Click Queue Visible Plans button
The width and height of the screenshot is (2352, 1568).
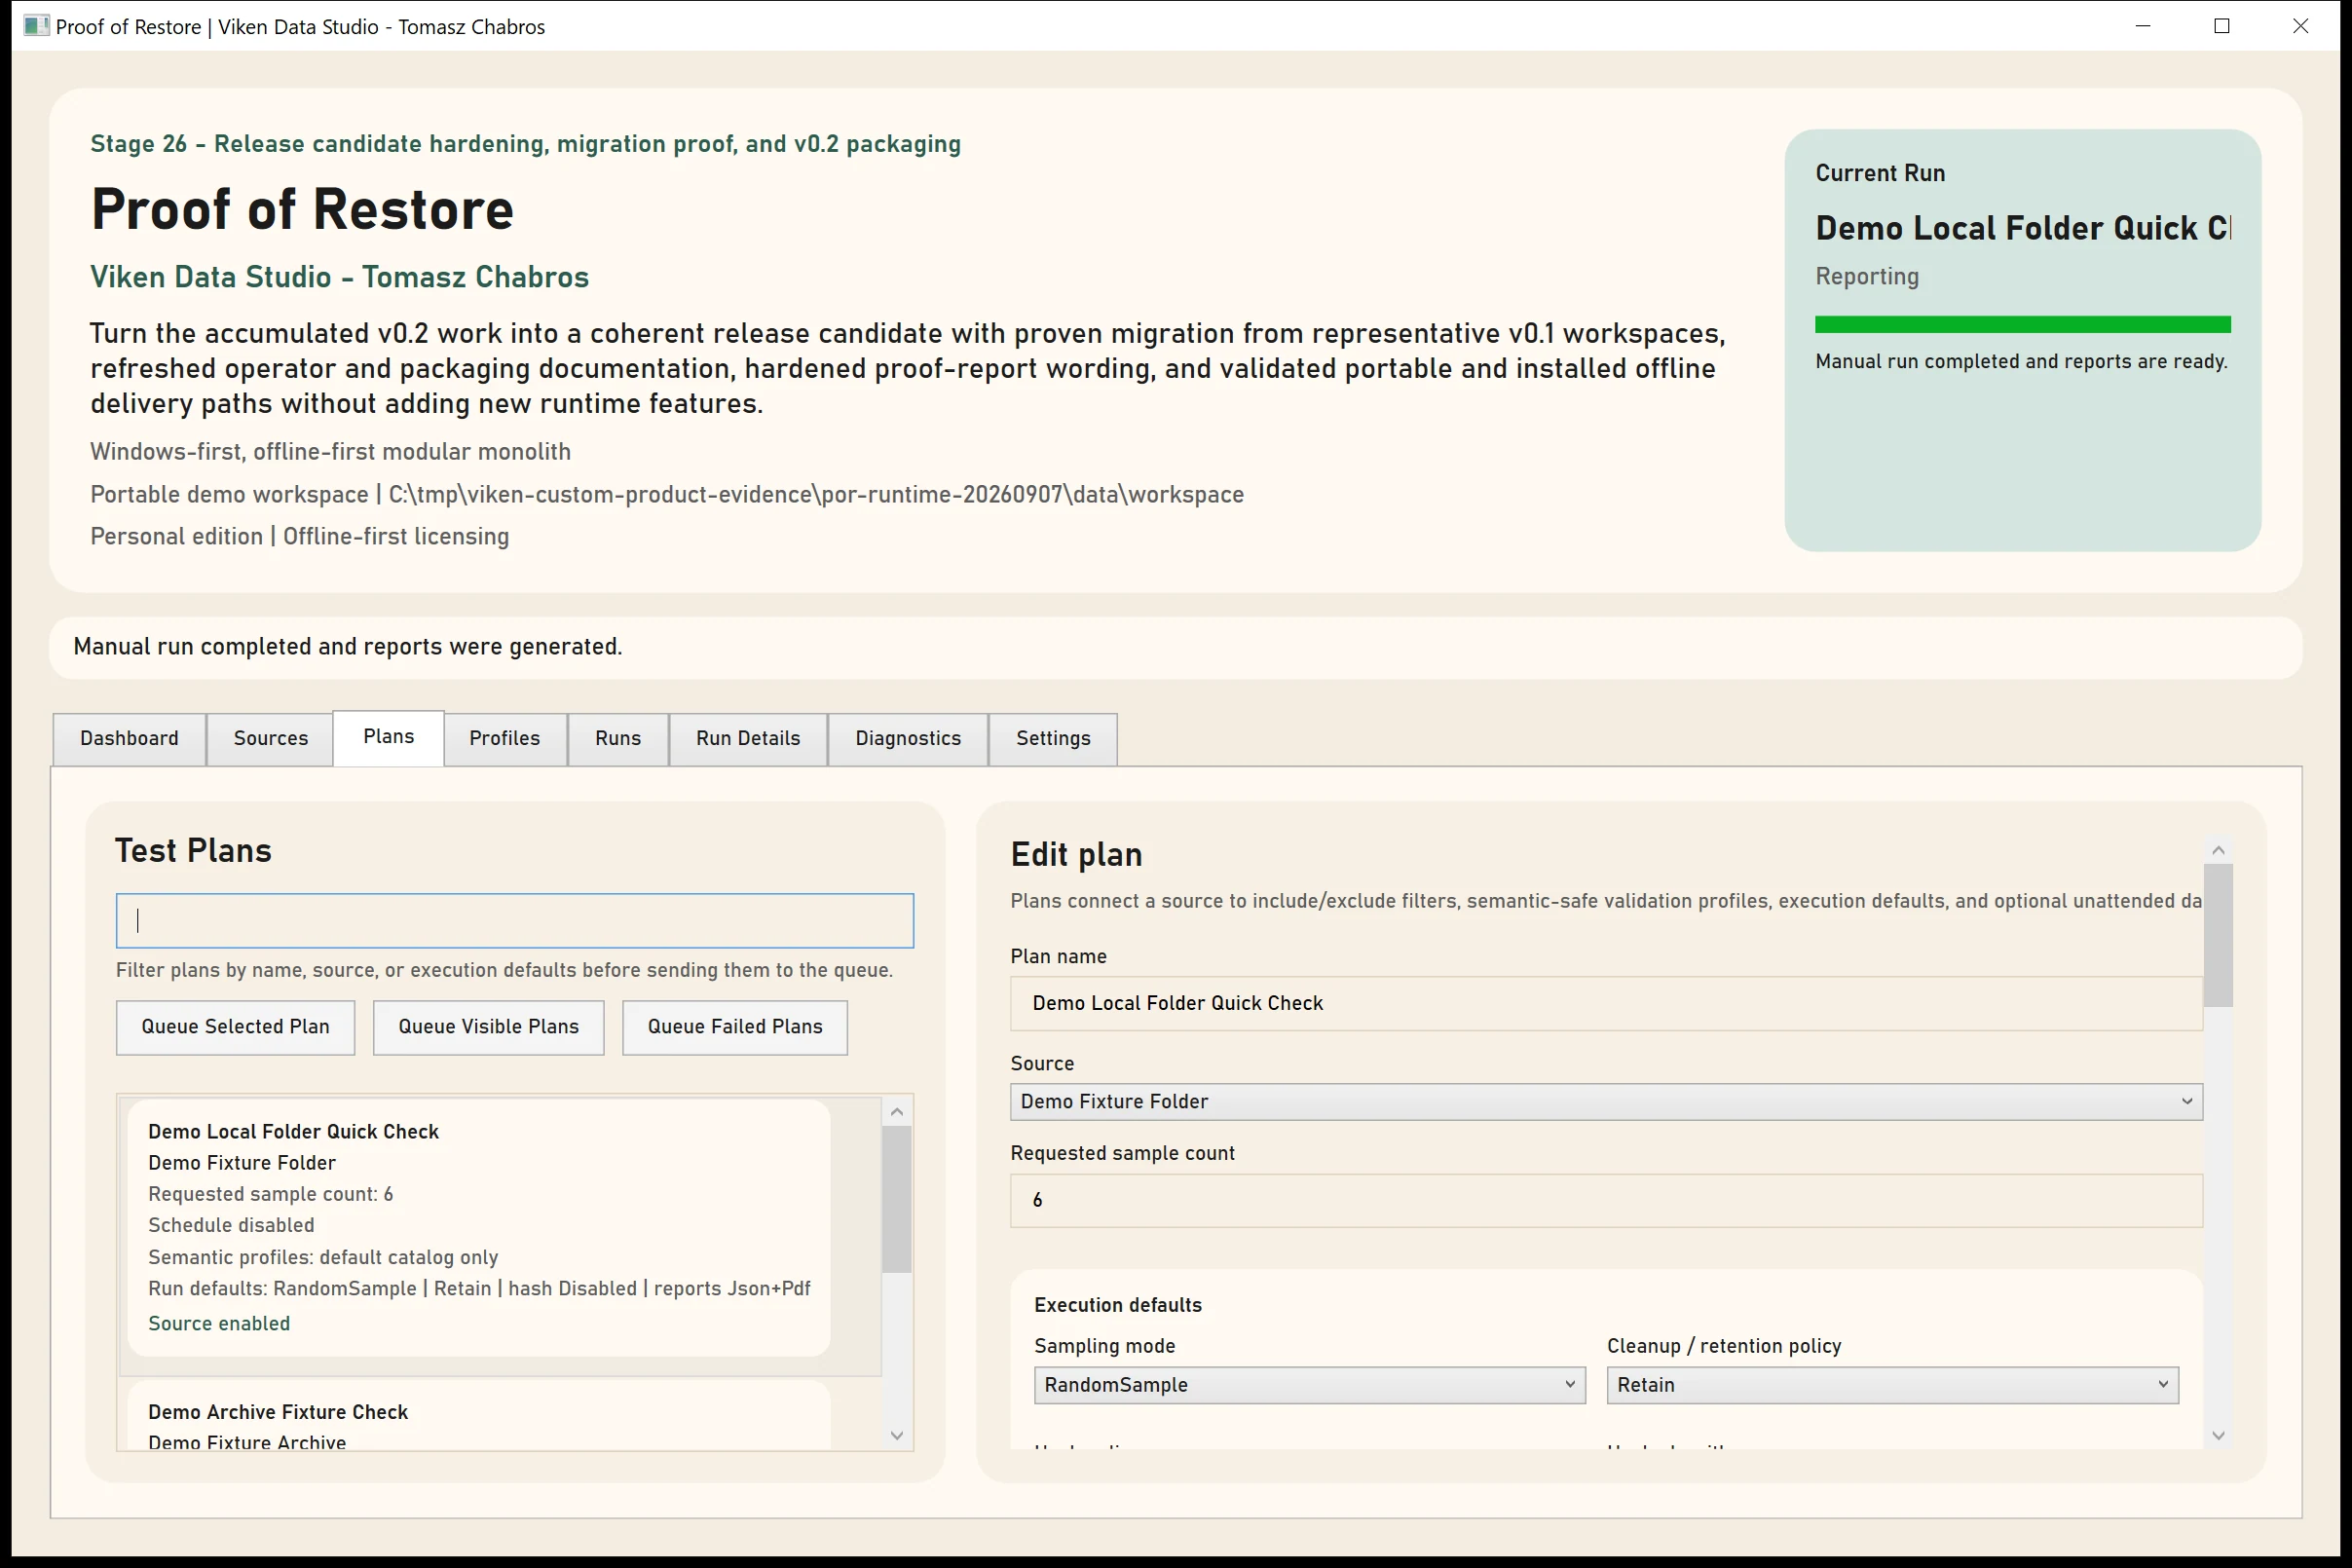(x=488, y=1027)
